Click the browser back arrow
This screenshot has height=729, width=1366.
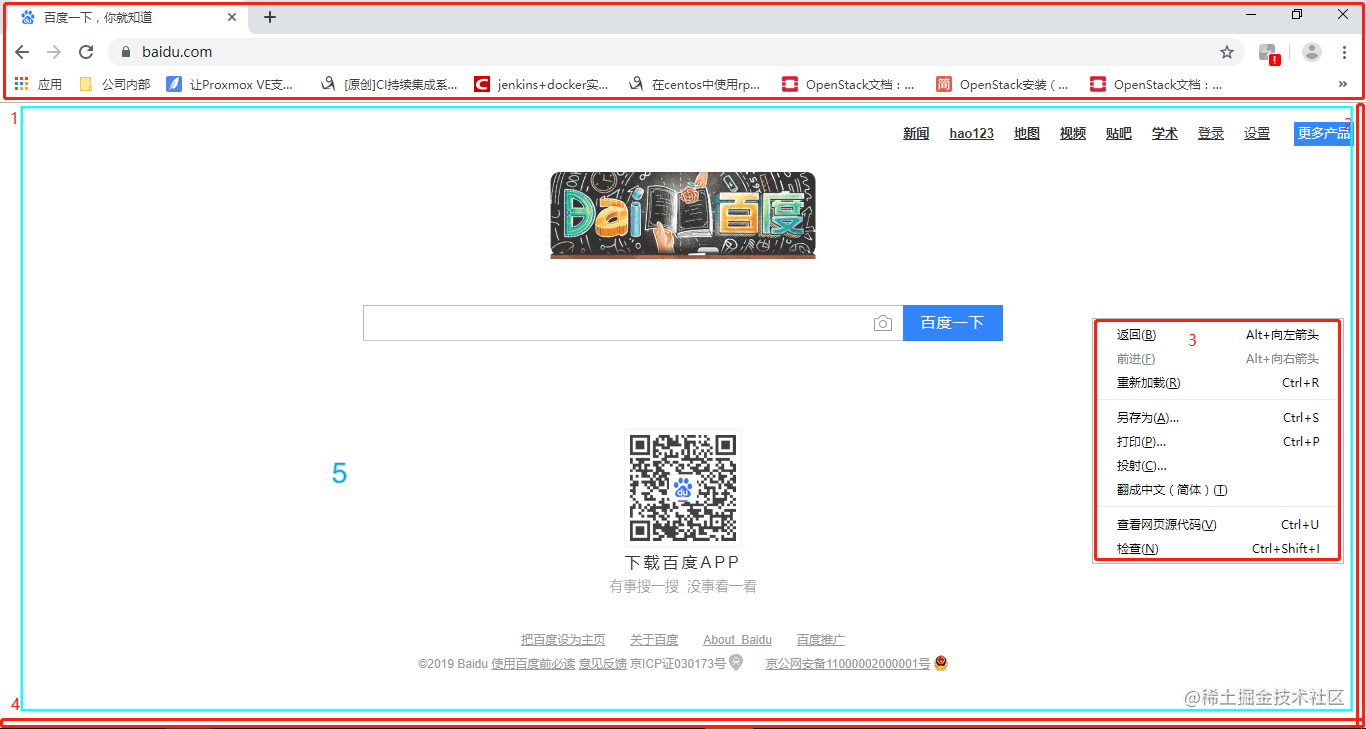pyautogui.click(x=22, y=52)
